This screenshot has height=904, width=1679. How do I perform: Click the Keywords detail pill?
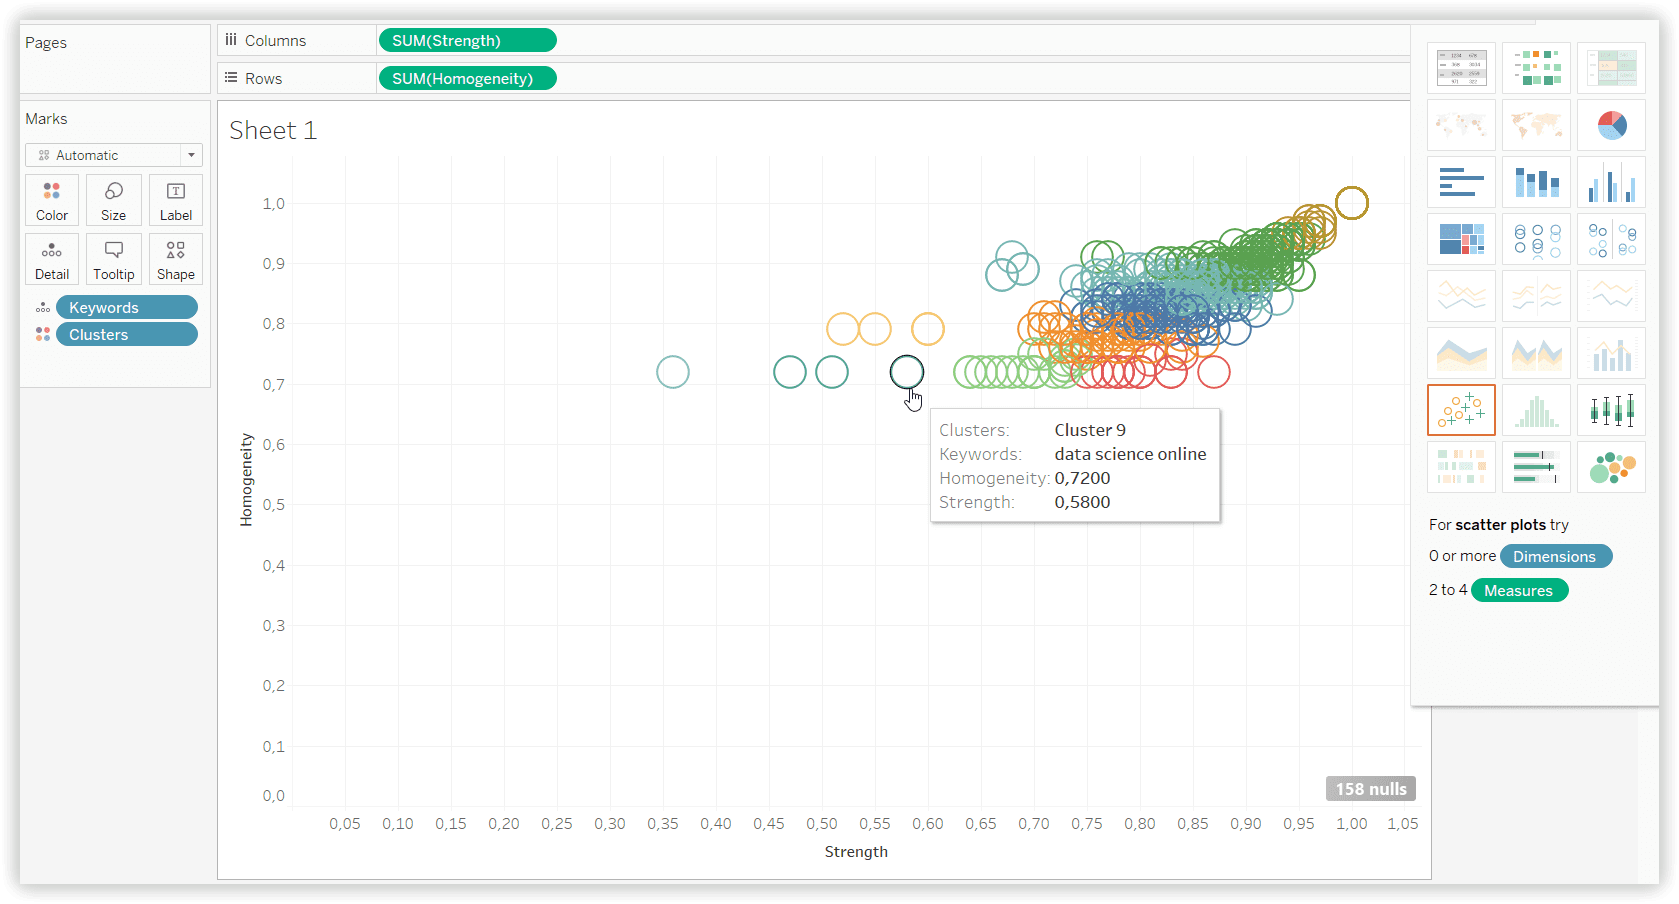click(x=126, y=308)
